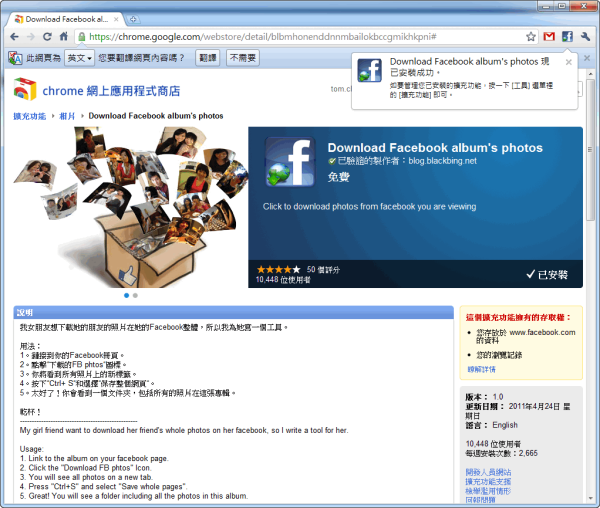Open chrome 網上應用程式商店 store title link

coord(111,91)
